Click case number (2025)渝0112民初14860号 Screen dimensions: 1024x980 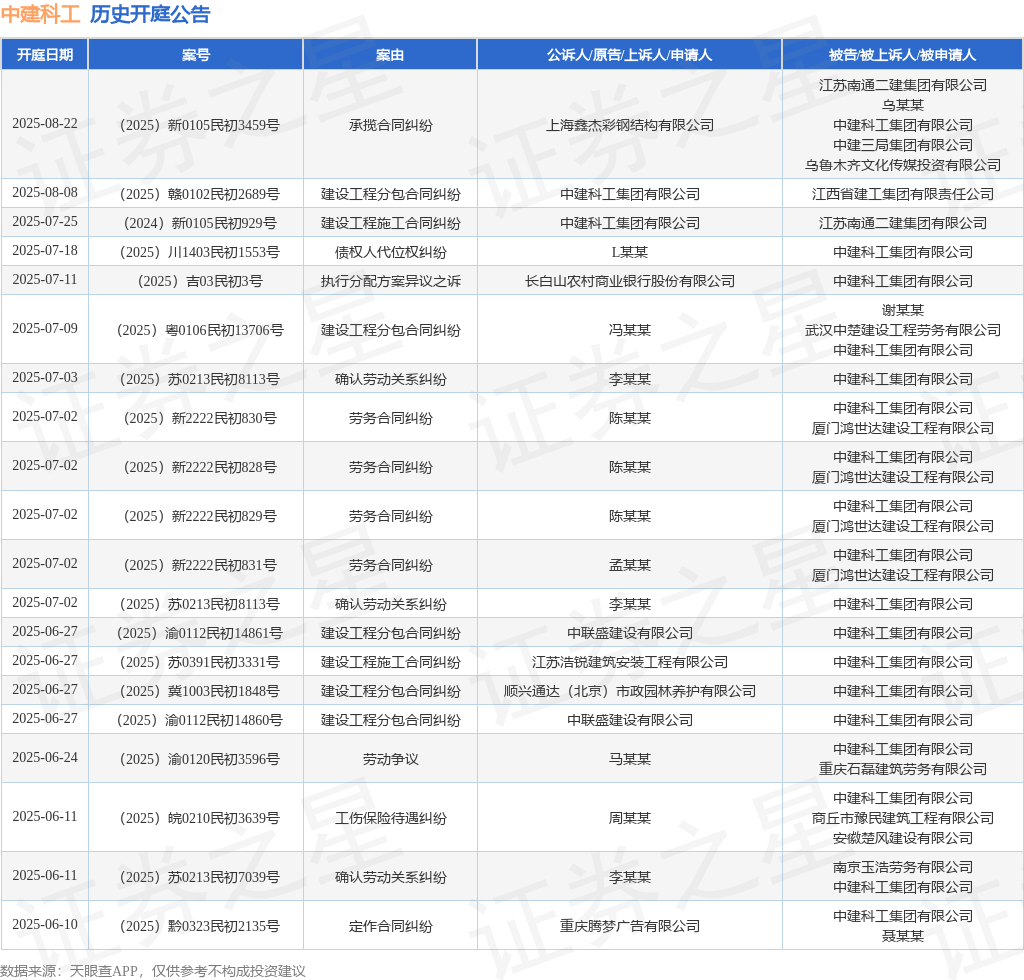pos(196,720)
